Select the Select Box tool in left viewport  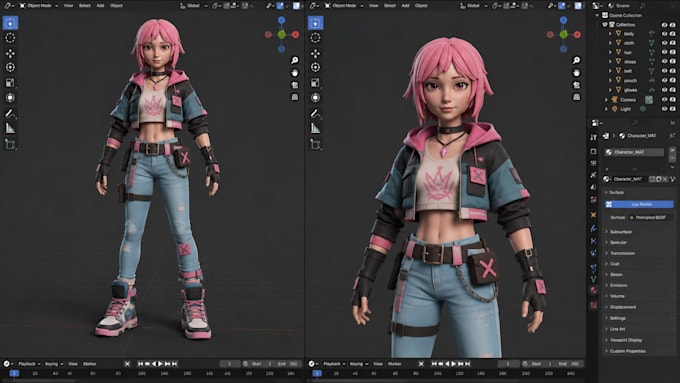[10, 23]
